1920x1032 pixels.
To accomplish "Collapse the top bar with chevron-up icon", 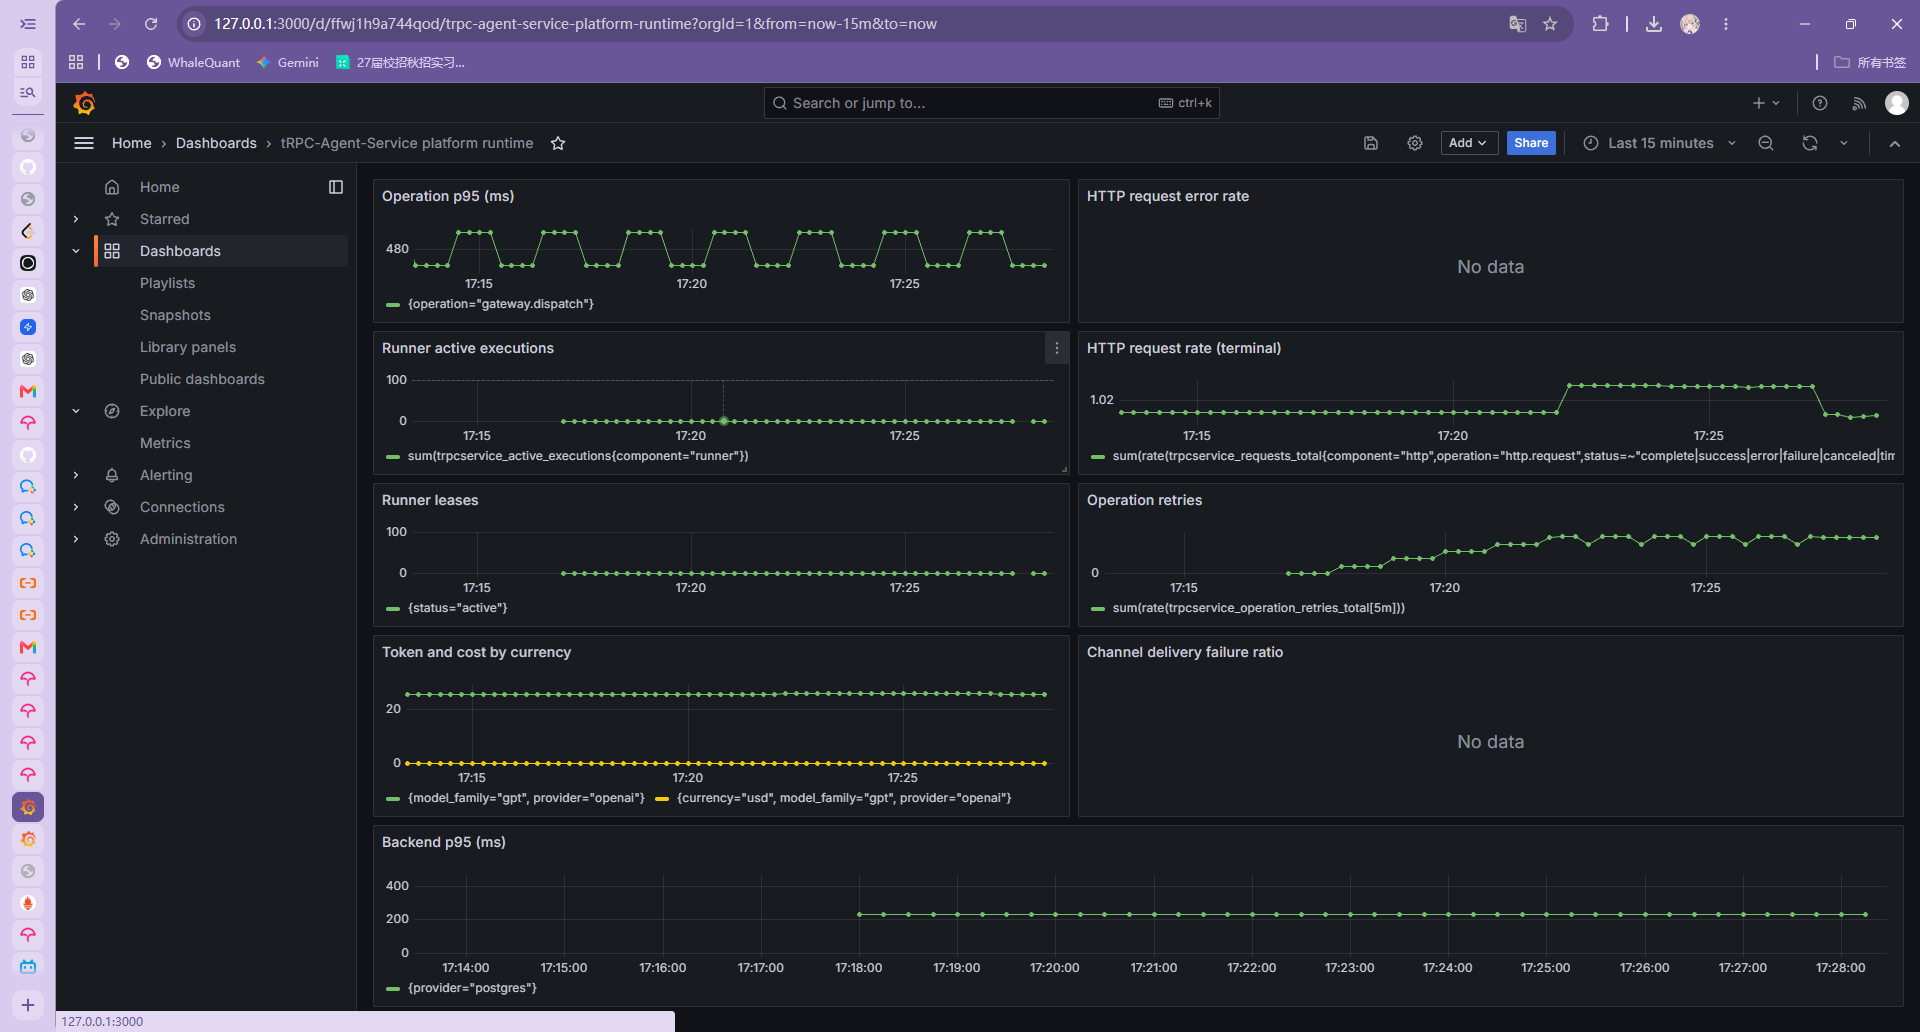I will [1895, 143].
